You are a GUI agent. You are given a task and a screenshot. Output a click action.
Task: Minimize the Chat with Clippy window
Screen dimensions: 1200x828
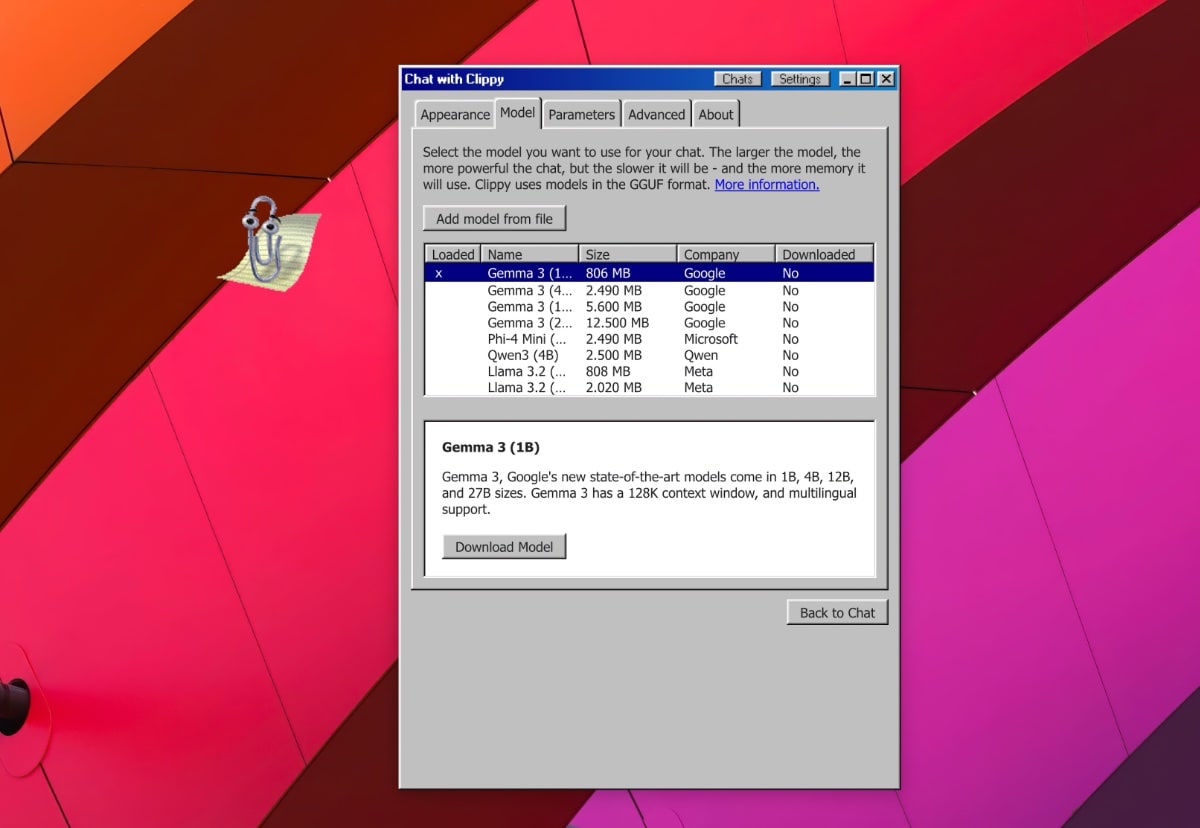[848, 79]
